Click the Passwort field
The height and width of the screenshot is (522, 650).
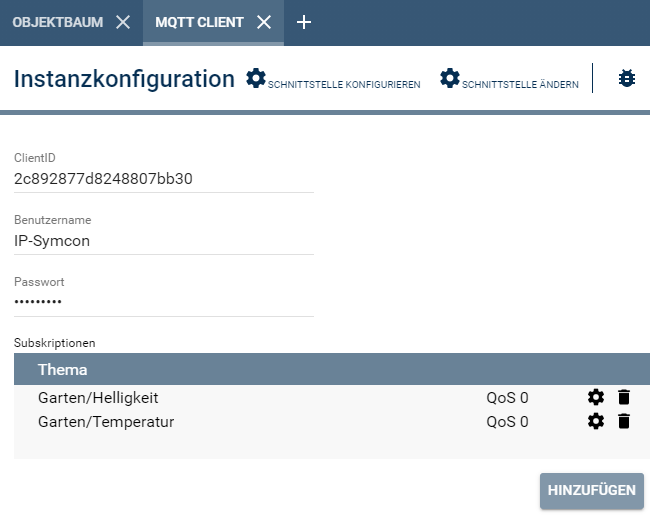tap(164, 302)
